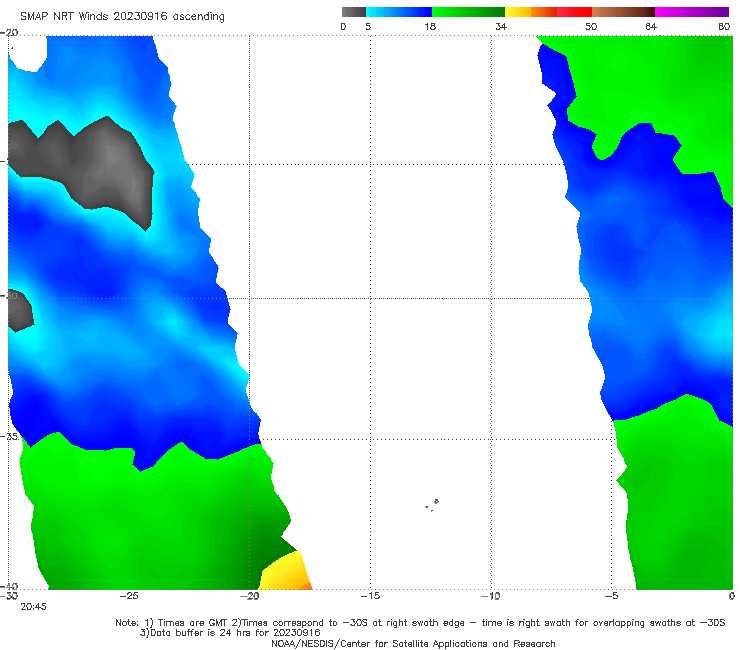Click the swath time label '20:45'
The height and width of the screenshot is (650, 740).
click(x=34, y=607)
